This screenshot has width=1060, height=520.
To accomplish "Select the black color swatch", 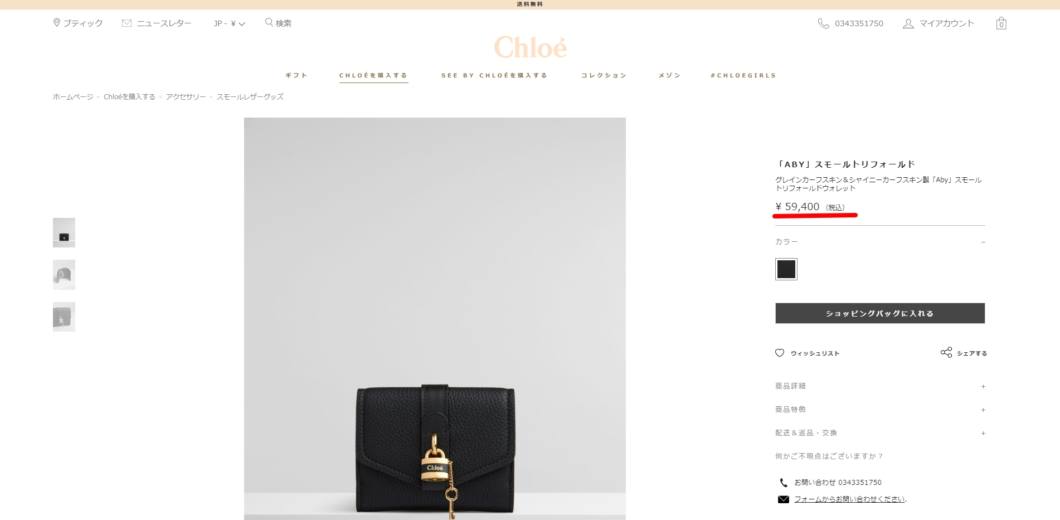I will (x=786, y=269).
